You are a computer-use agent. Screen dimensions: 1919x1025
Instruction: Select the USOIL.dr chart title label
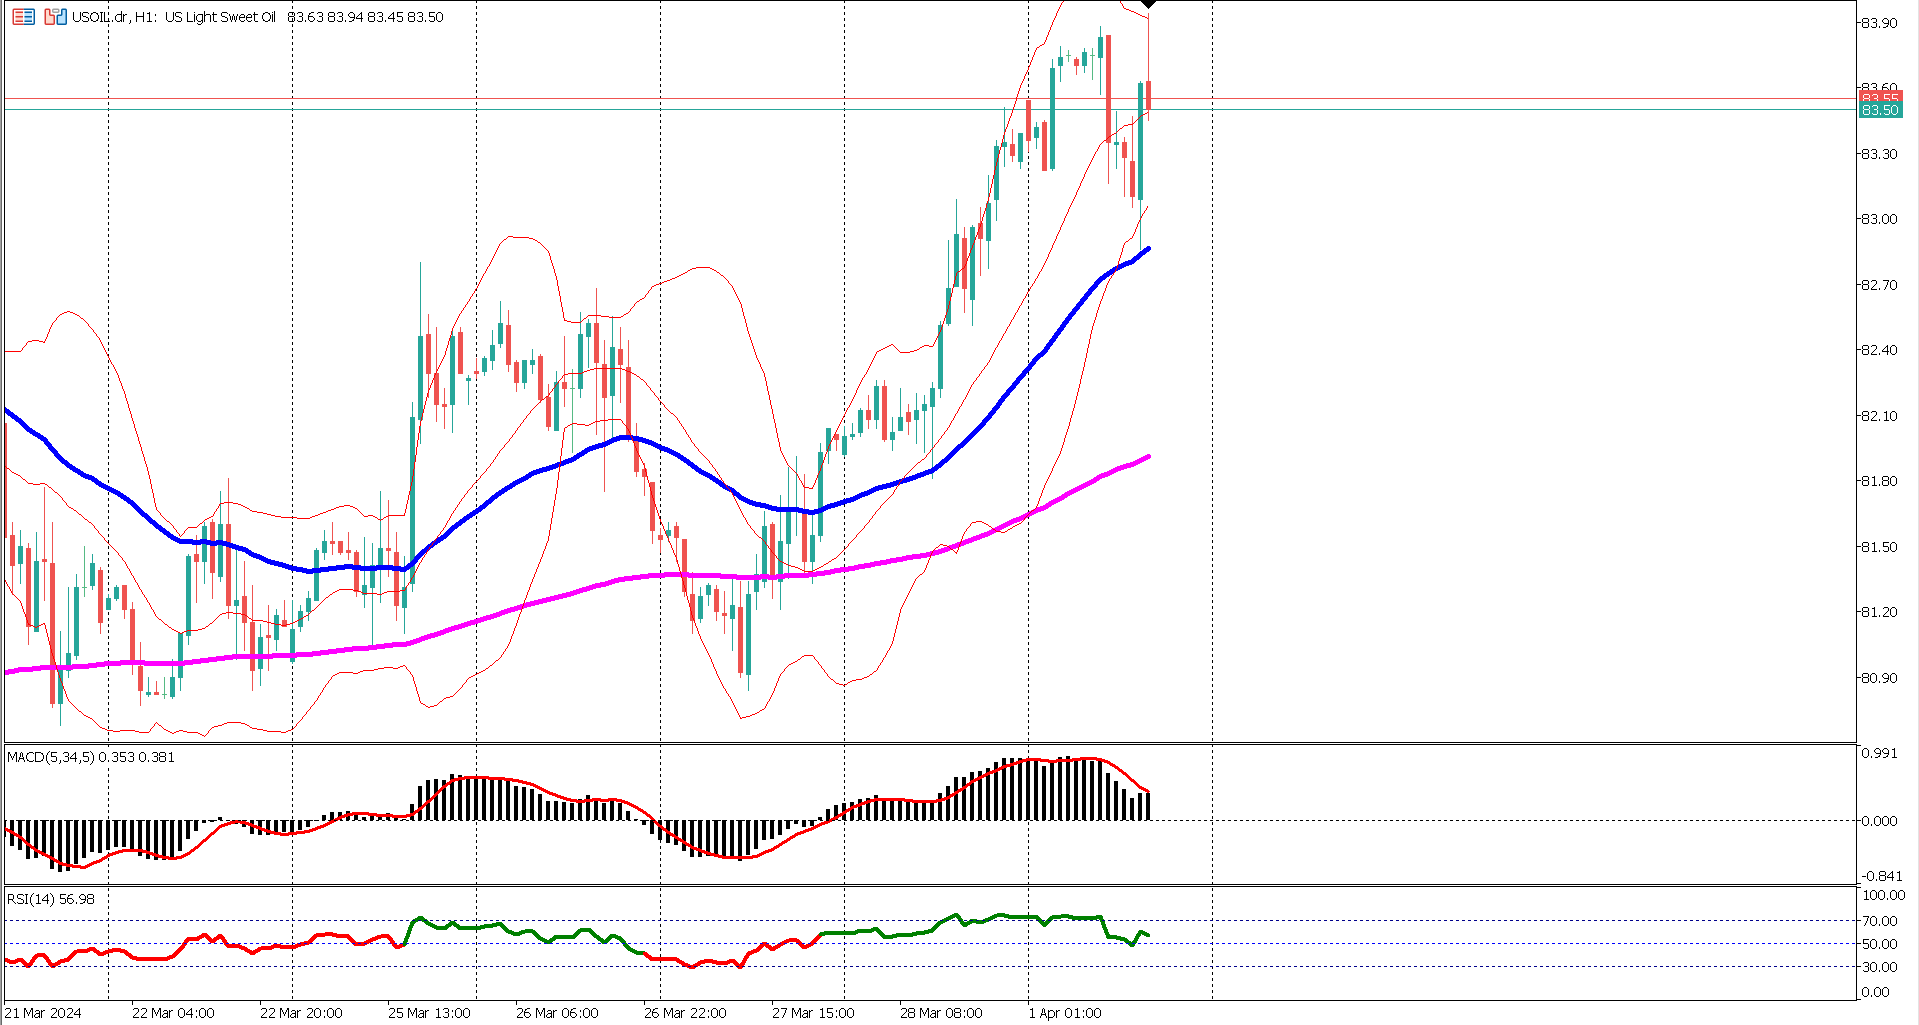[110, 16]
